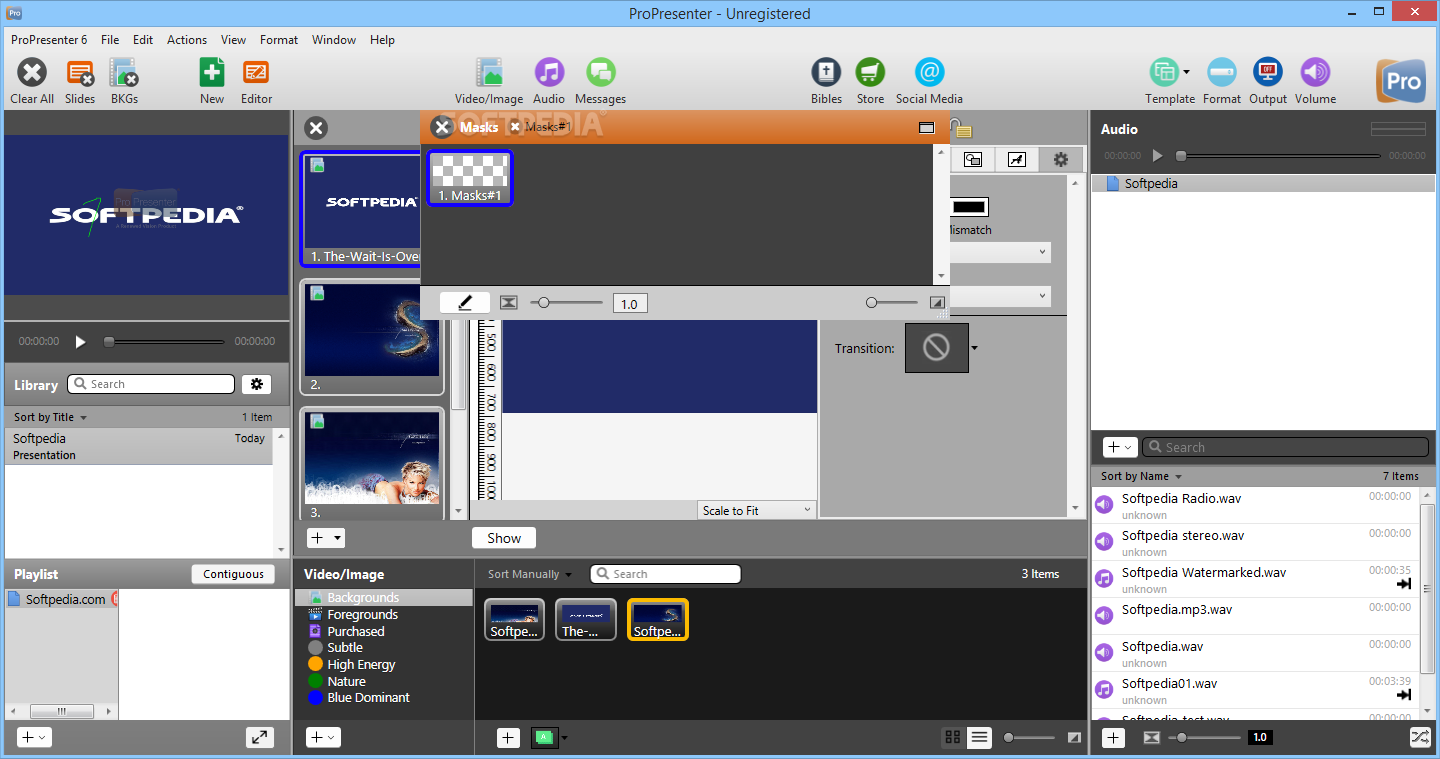
Task: Toggle the Contiguous playlist button
Action: pyautogui.click(x=233, y=574)
